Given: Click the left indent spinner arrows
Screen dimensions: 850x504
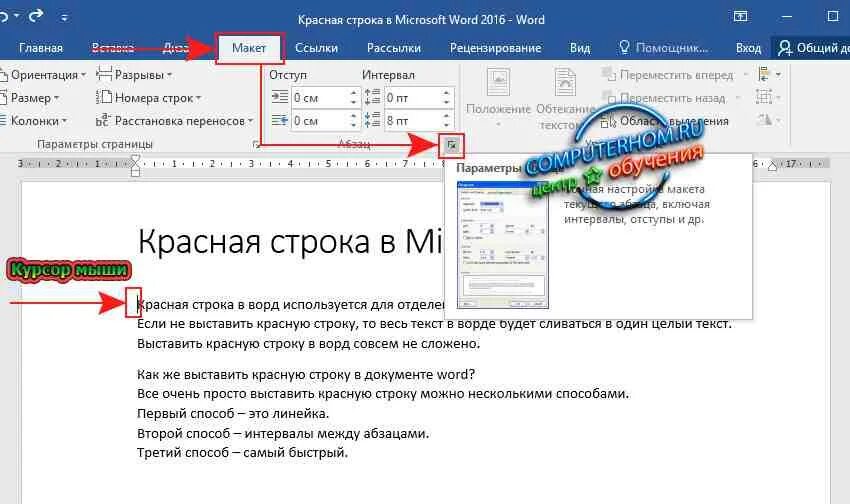Looking at the screenshot, I should 353,98.
